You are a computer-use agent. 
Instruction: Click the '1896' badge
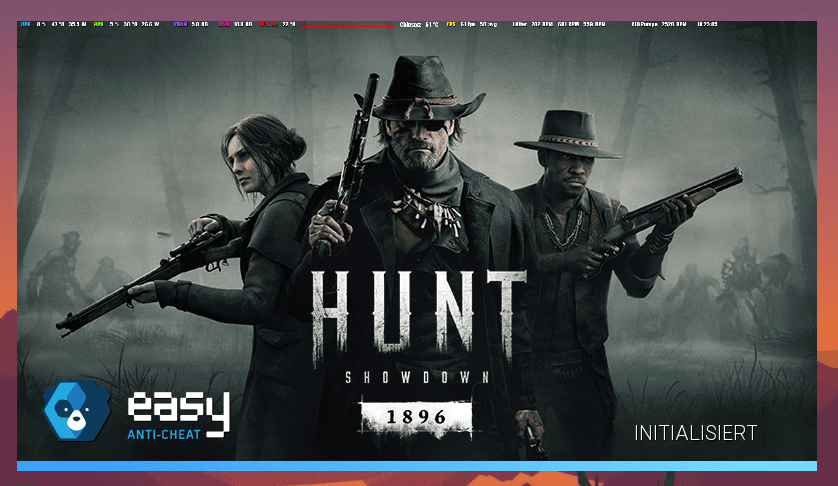tap(416, 417)
